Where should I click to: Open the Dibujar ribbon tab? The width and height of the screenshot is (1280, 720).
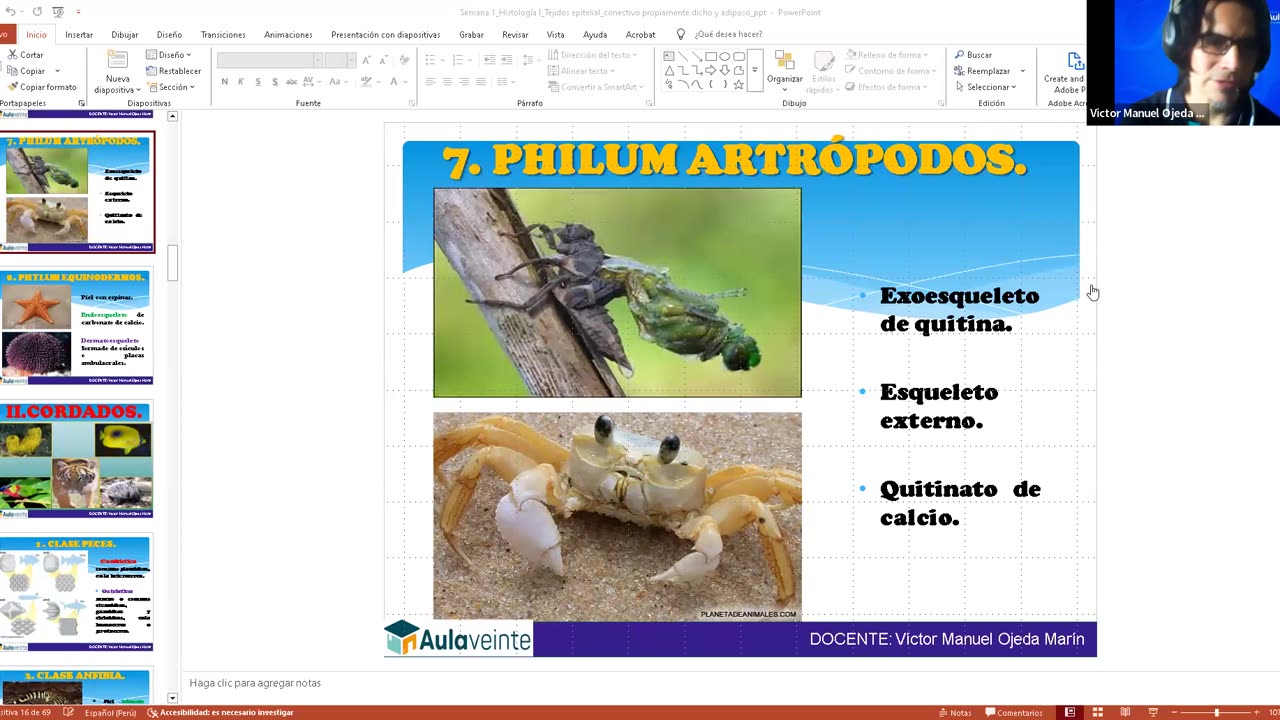click(x=125, y=34)
